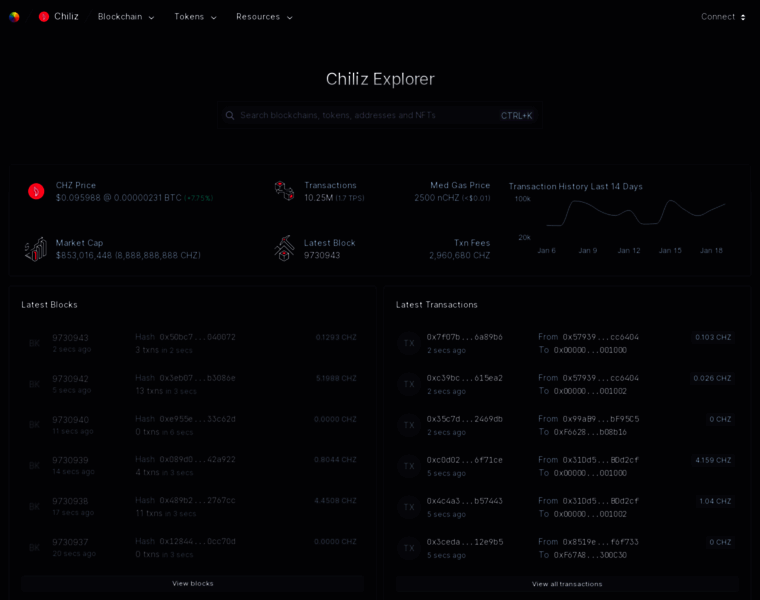Click BK icon for block 9730939
This screenshot has height=600, width=760.
tap(34, 466)
